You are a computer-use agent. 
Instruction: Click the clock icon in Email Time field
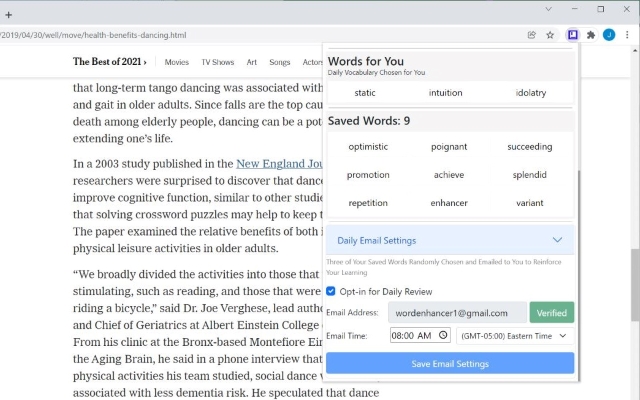443,335
